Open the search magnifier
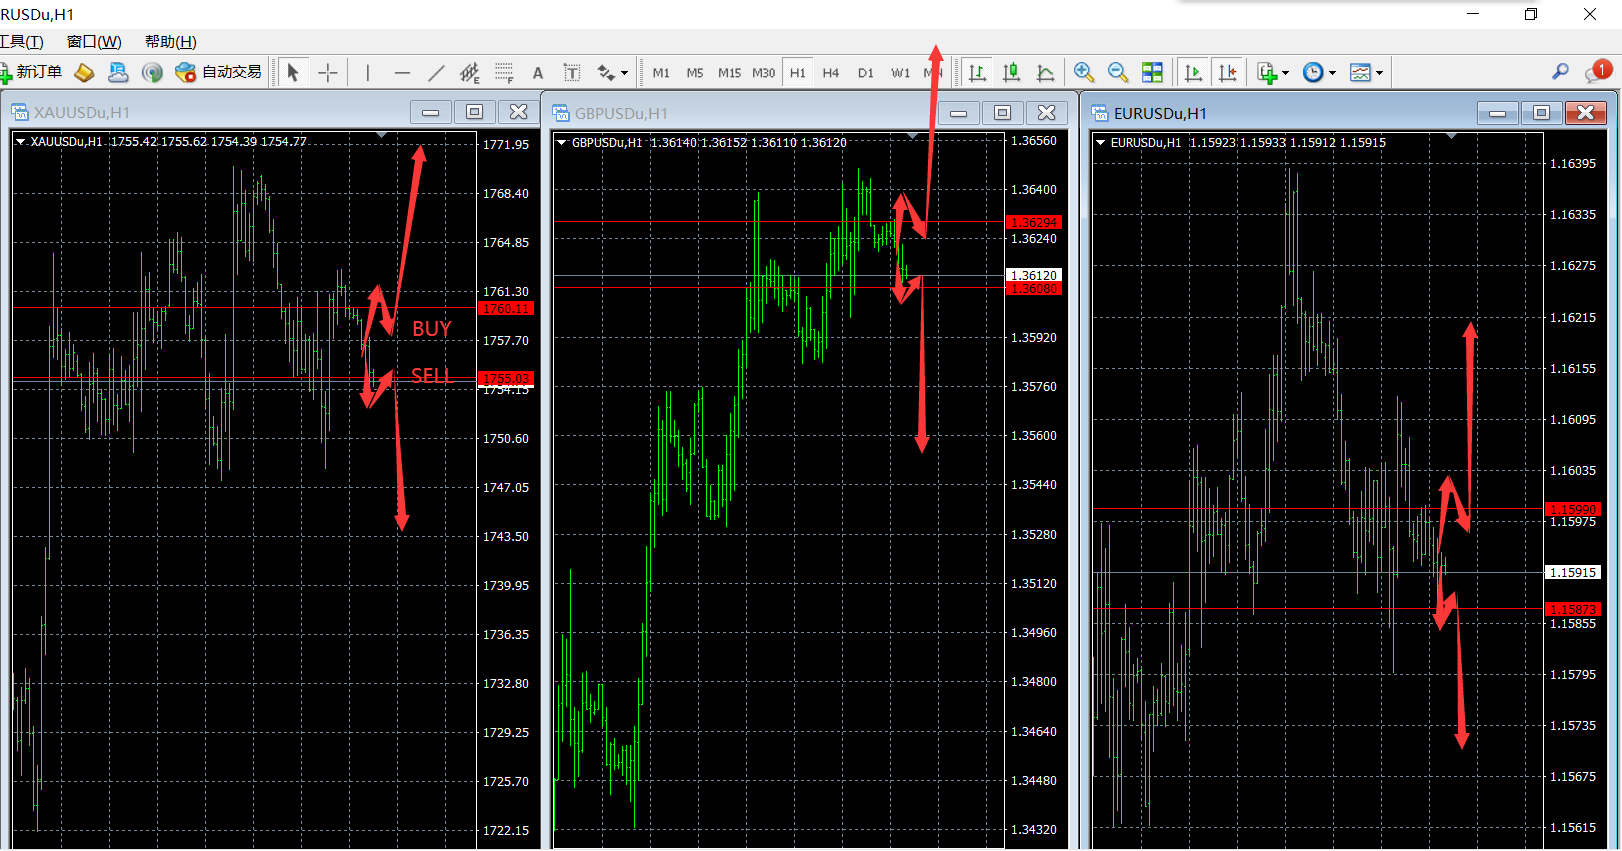The width and height of the screenshot is (1622, 851). tap(1560, 72)
